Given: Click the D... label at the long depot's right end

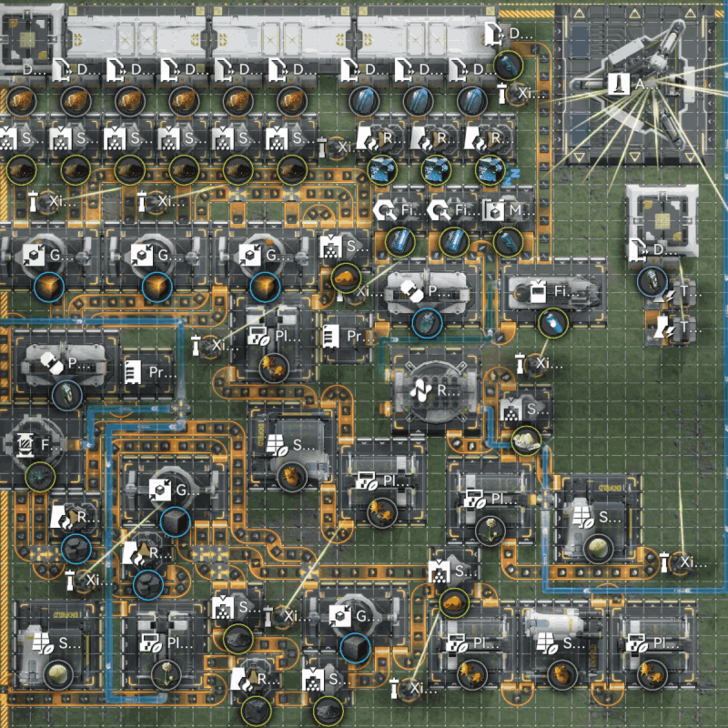Looking at the screenshot, I should tap(520, 33).
